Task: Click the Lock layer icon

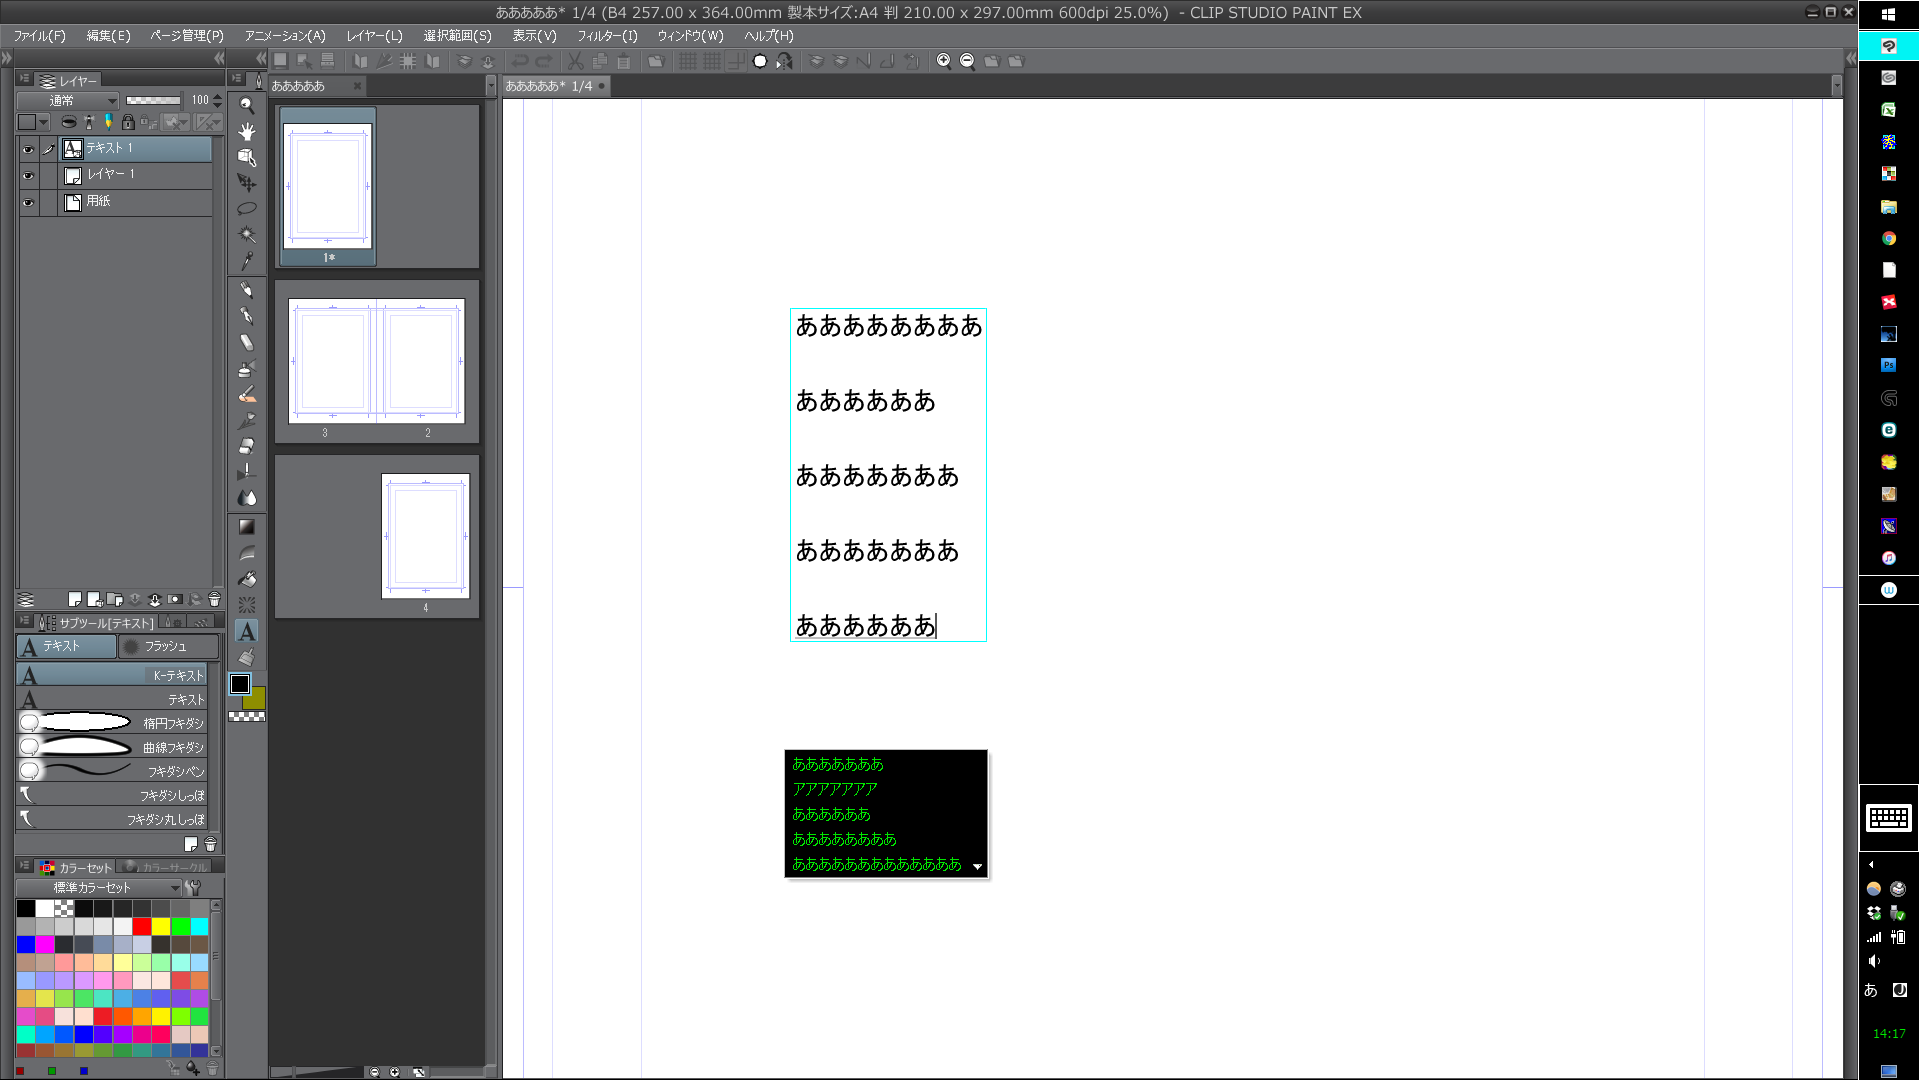Action: (128, 122)
